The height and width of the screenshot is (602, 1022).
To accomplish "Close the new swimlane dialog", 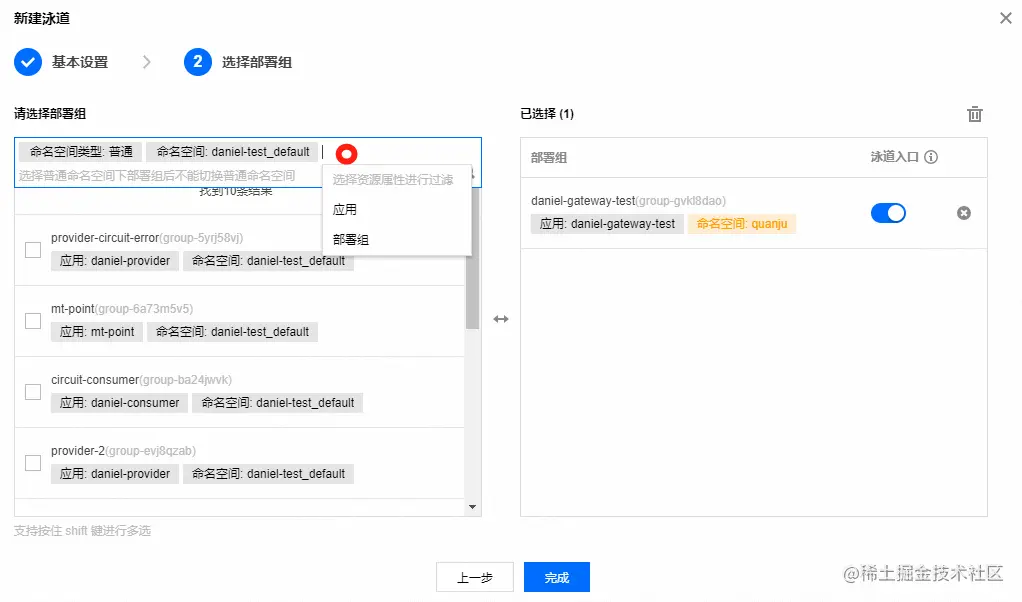I will point(1006,18).
